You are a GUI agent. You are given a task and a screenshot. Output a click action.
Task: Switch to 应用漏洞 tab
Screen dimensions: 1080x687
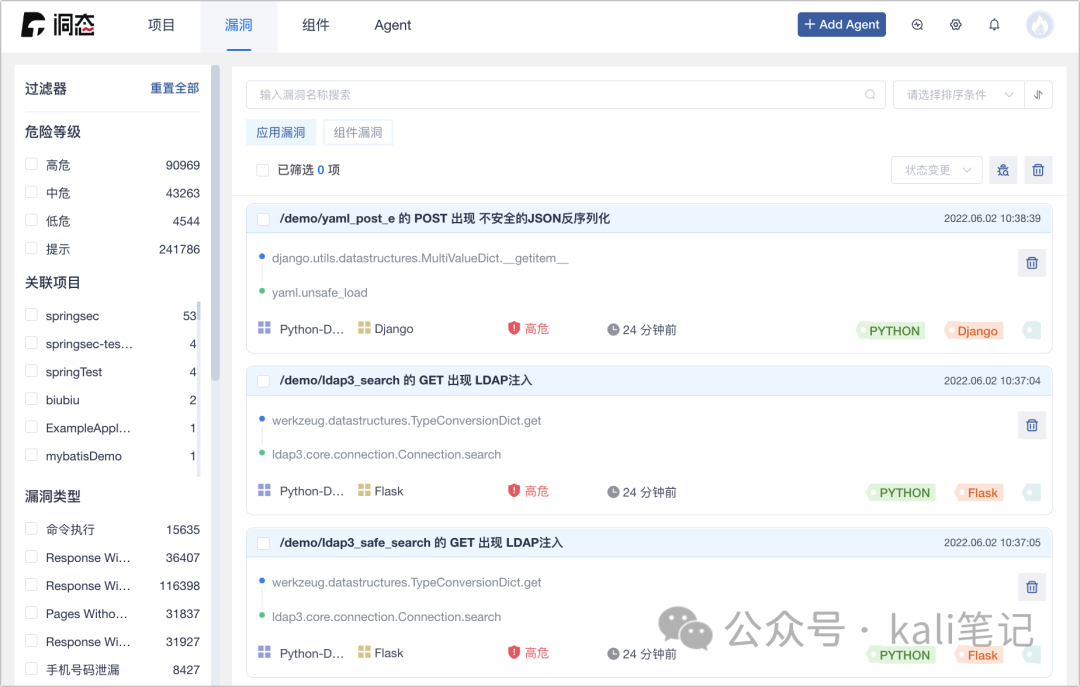[281, 132]
